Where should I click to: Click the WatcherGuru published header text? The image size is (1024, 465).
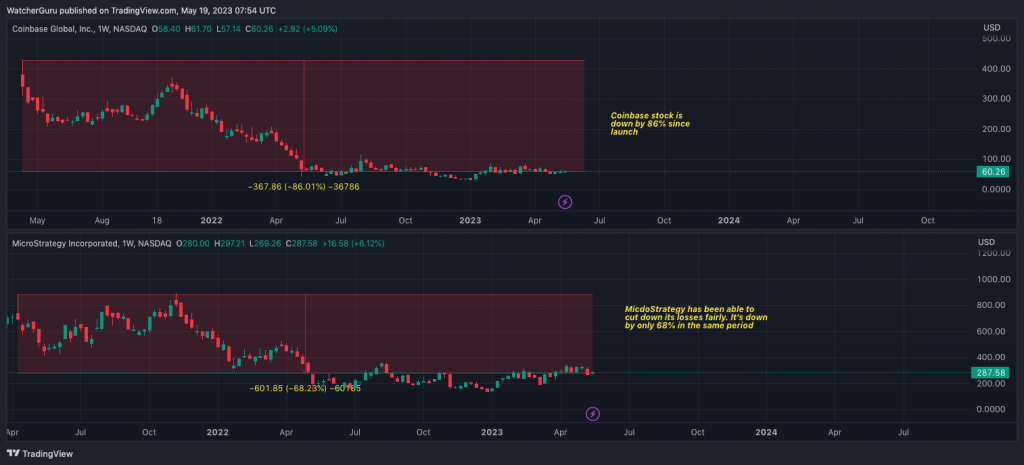(141, 10)
